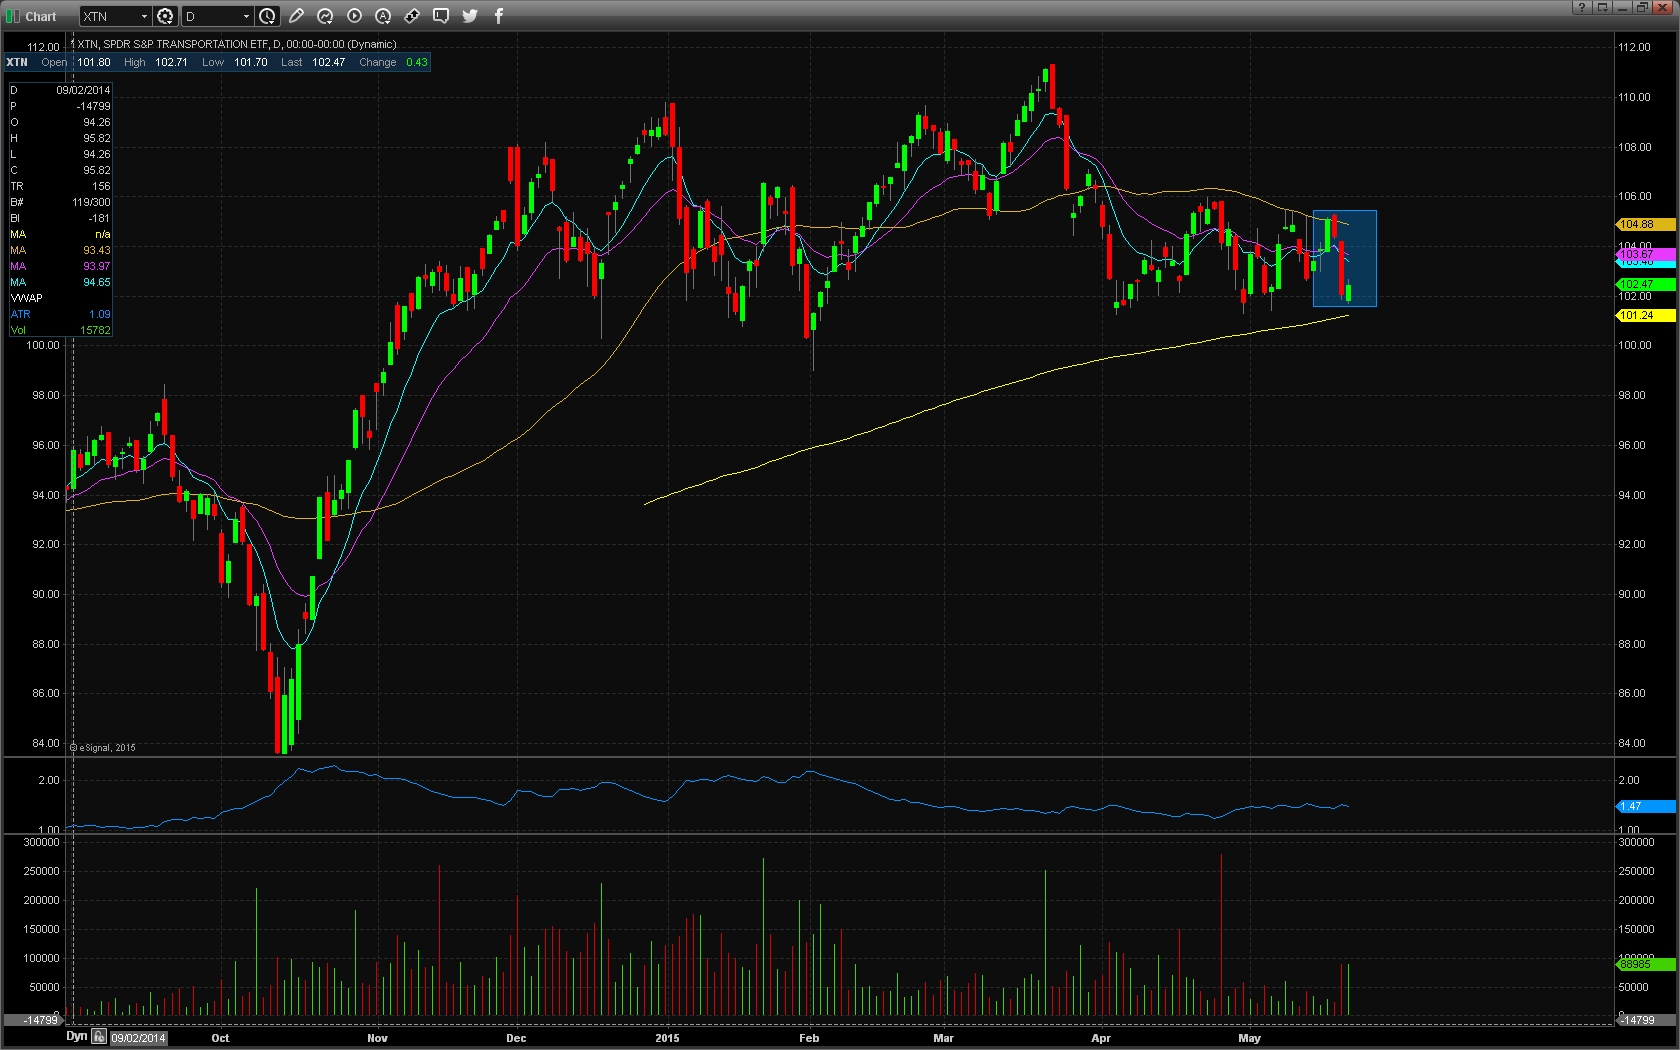The height and width of the screenshot is (1050, 1680).
Task: Minimize the chart window
Action: coord(1622,8)
